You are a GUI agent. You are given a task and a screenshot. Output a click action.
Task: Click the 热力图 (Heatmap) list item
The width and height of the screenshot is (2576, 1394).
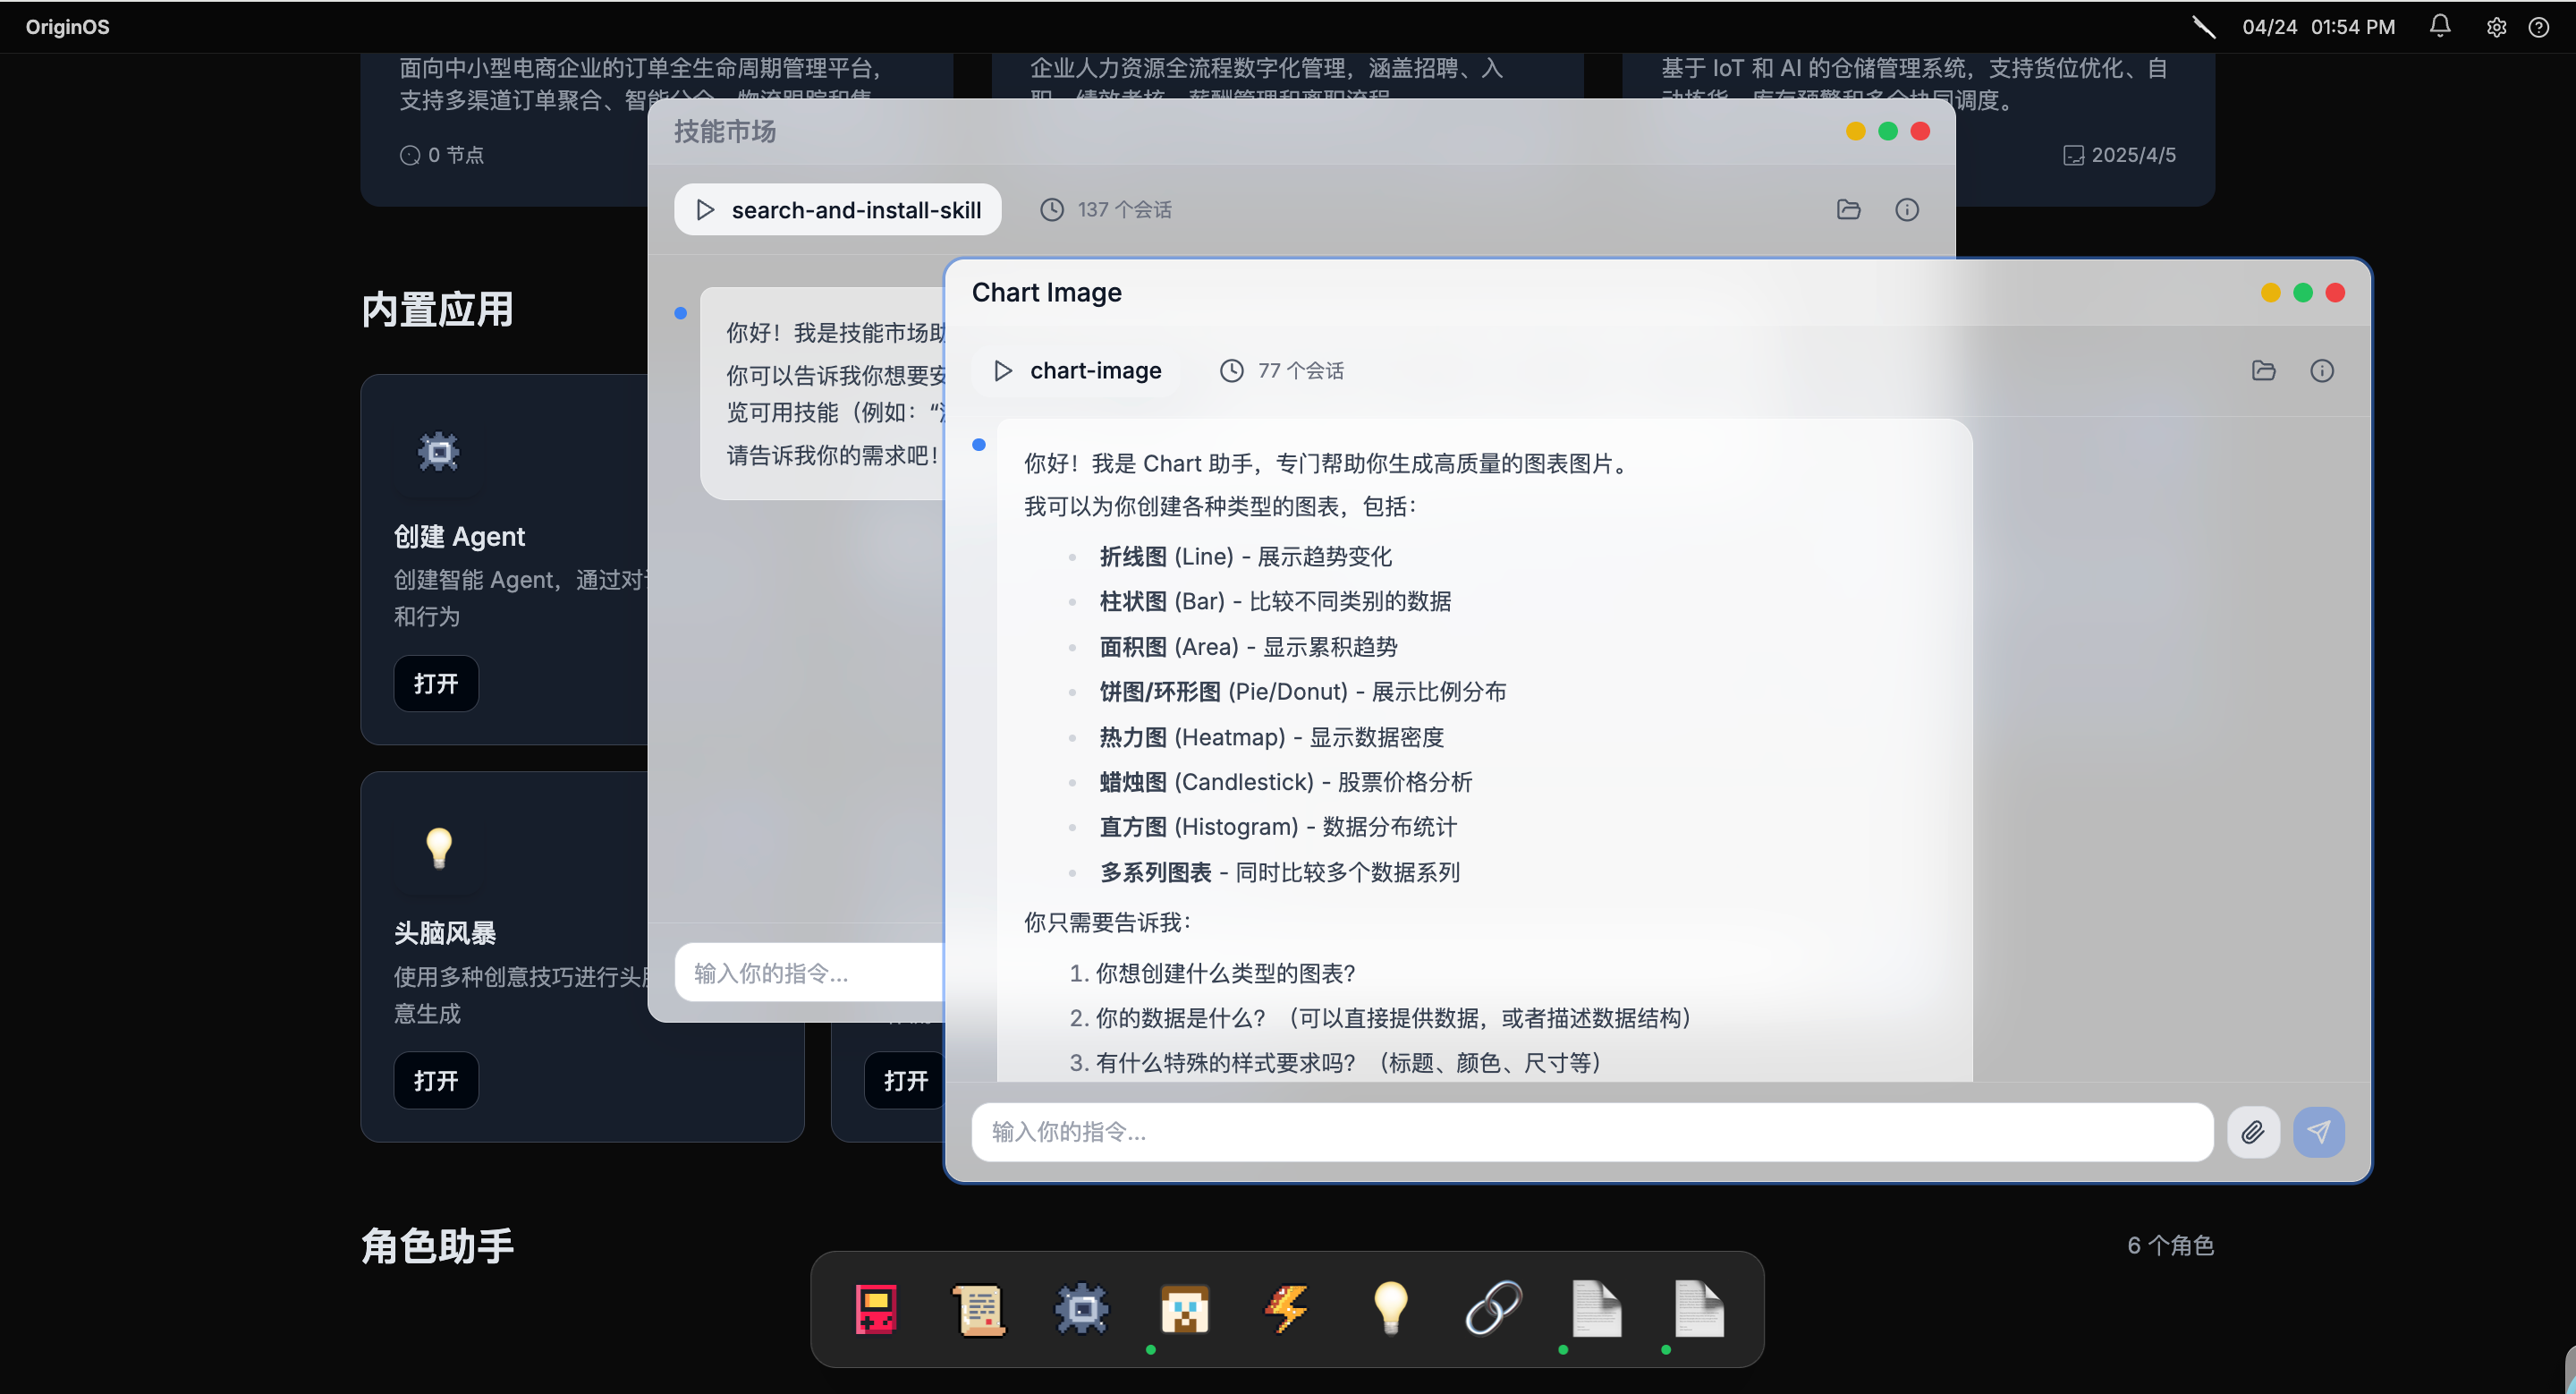pos(1271,737)
